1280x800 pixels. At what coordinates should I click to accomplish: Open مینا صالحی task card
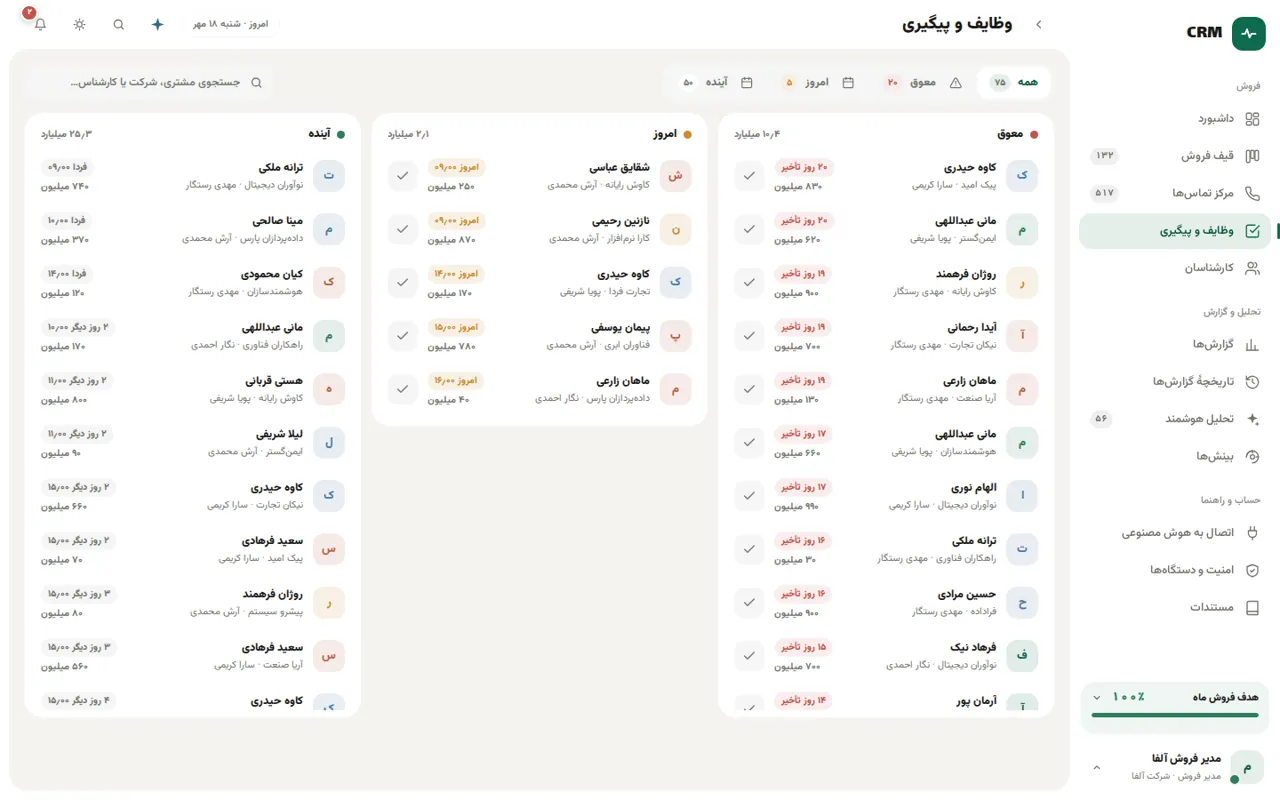point(193,229)
